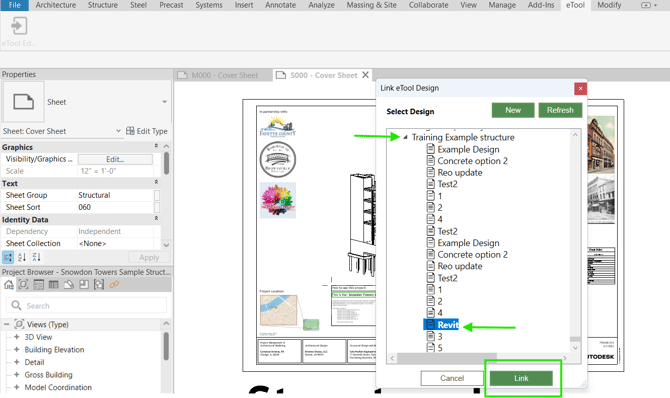Expand the 3D View tree node
This screenshot has height=398, width=670.
(16, 337)
